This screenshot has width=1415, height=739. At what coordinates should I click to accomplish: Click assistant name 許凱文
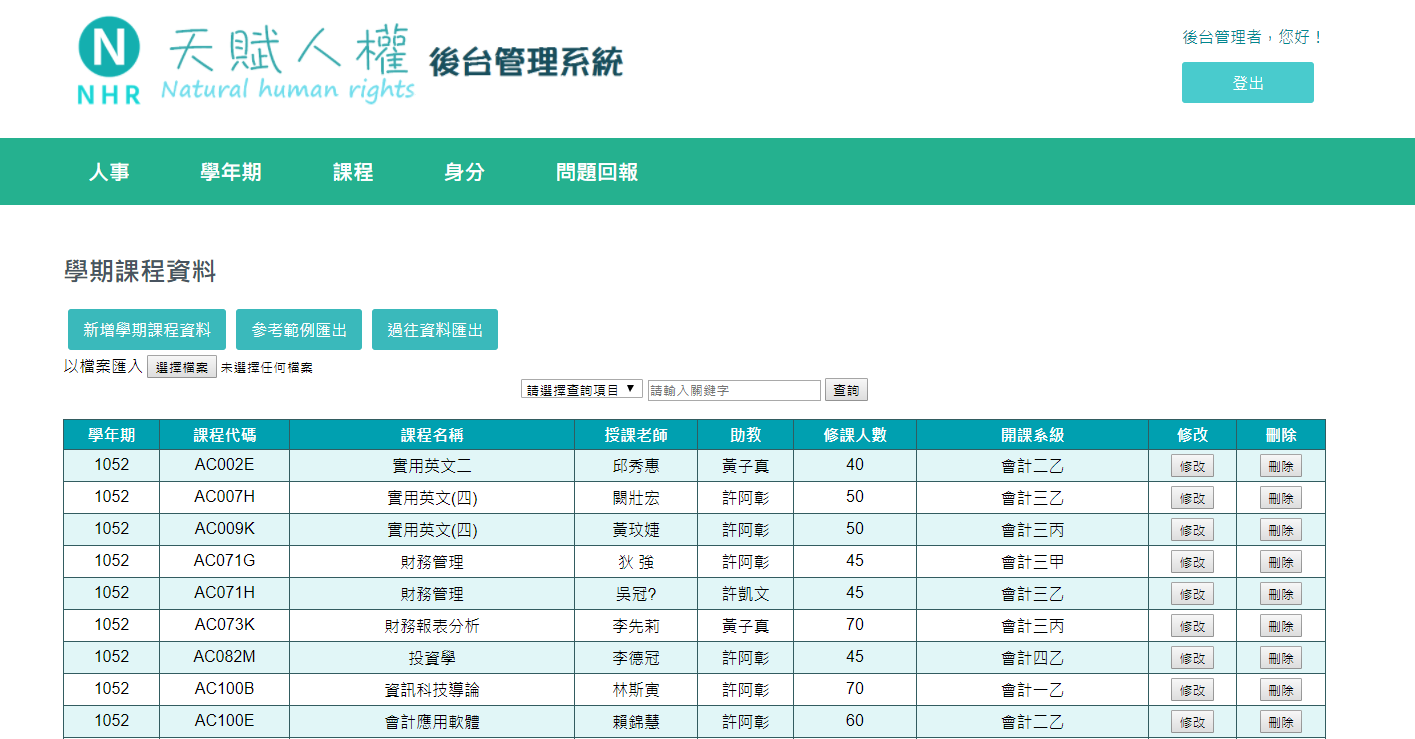(x=746, y=594)
